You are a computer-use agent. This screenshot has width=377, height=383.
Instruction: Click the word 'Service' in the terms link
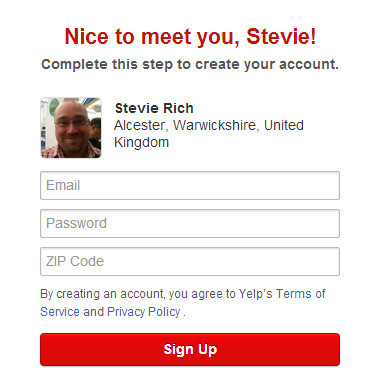(x=60, y=312)
